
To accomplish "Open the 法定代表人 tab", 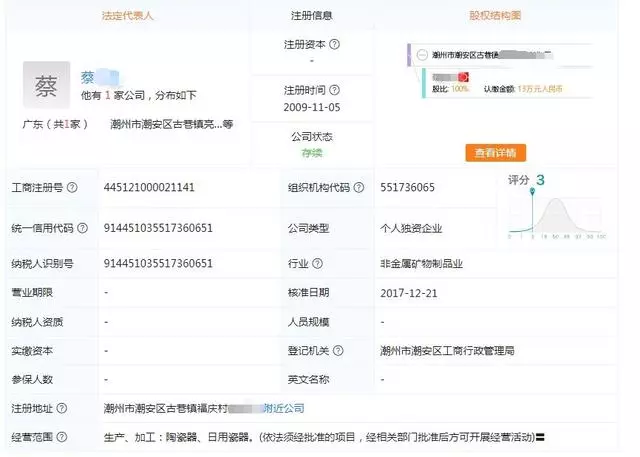I will click(x=127, y=16).
